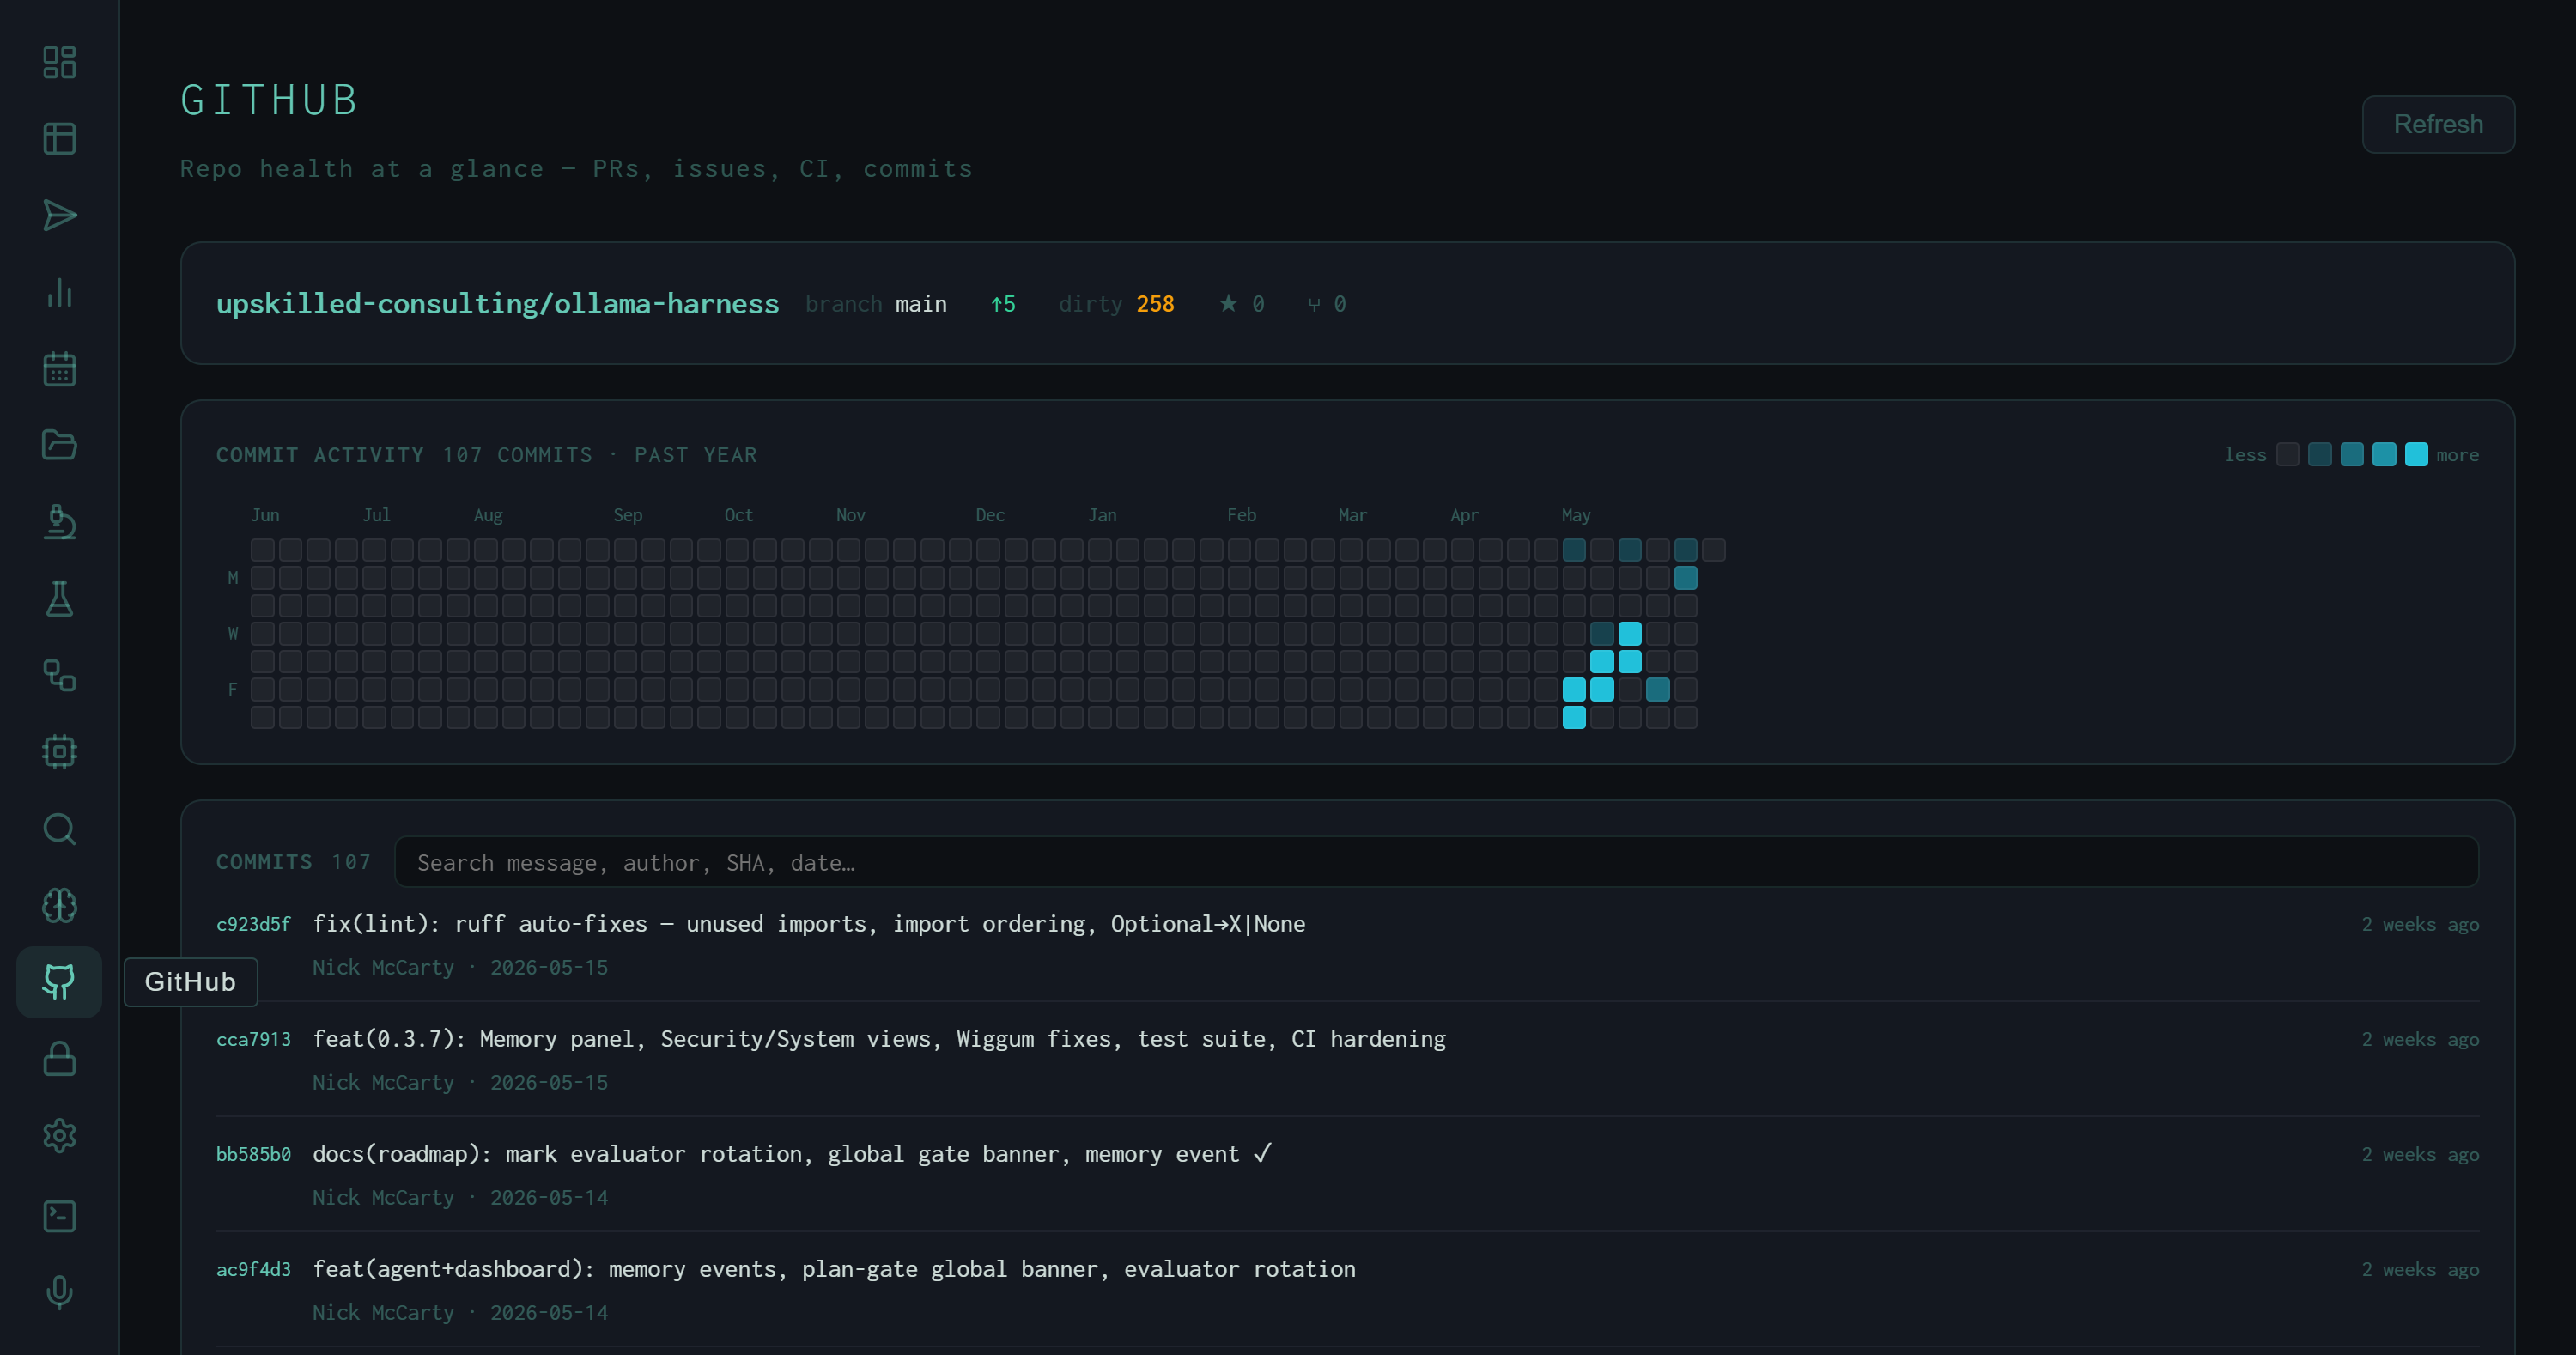Click the dirty 258 count
This screenshot has width=2576, height=1355.
(1116, 304)
